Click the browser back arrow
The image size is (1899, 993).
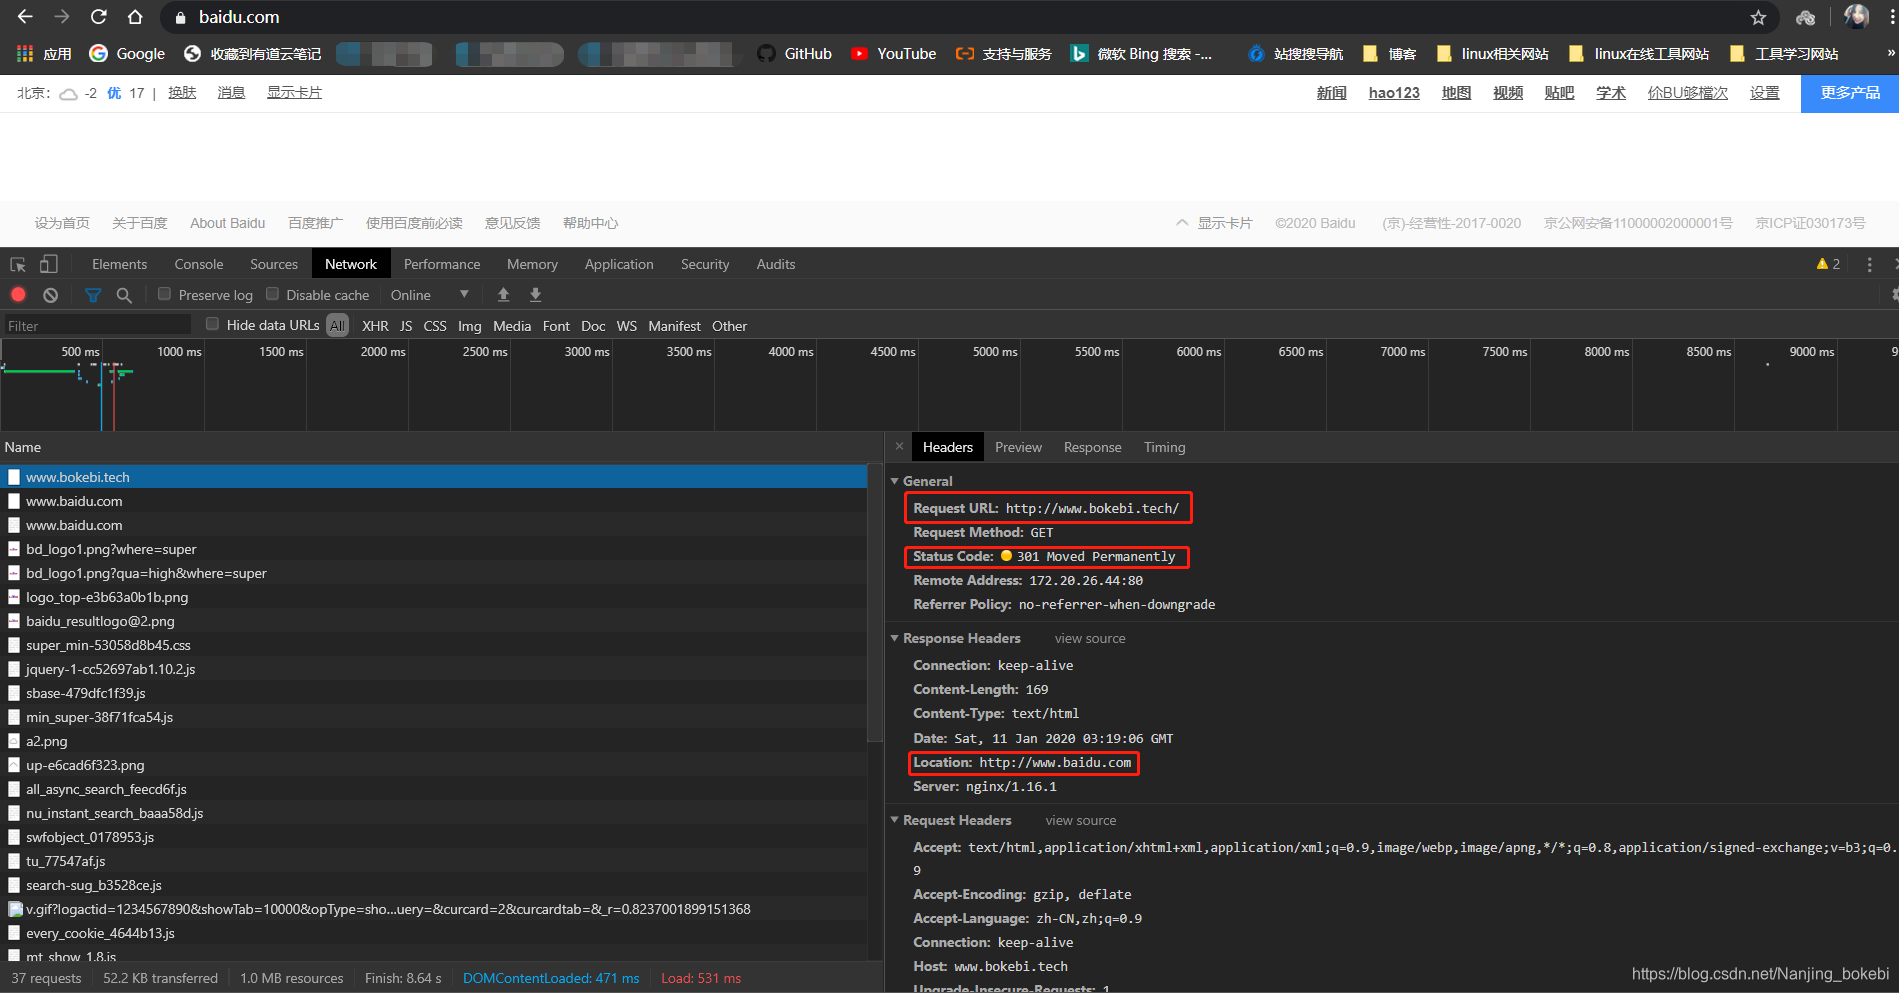click(25, 17)
